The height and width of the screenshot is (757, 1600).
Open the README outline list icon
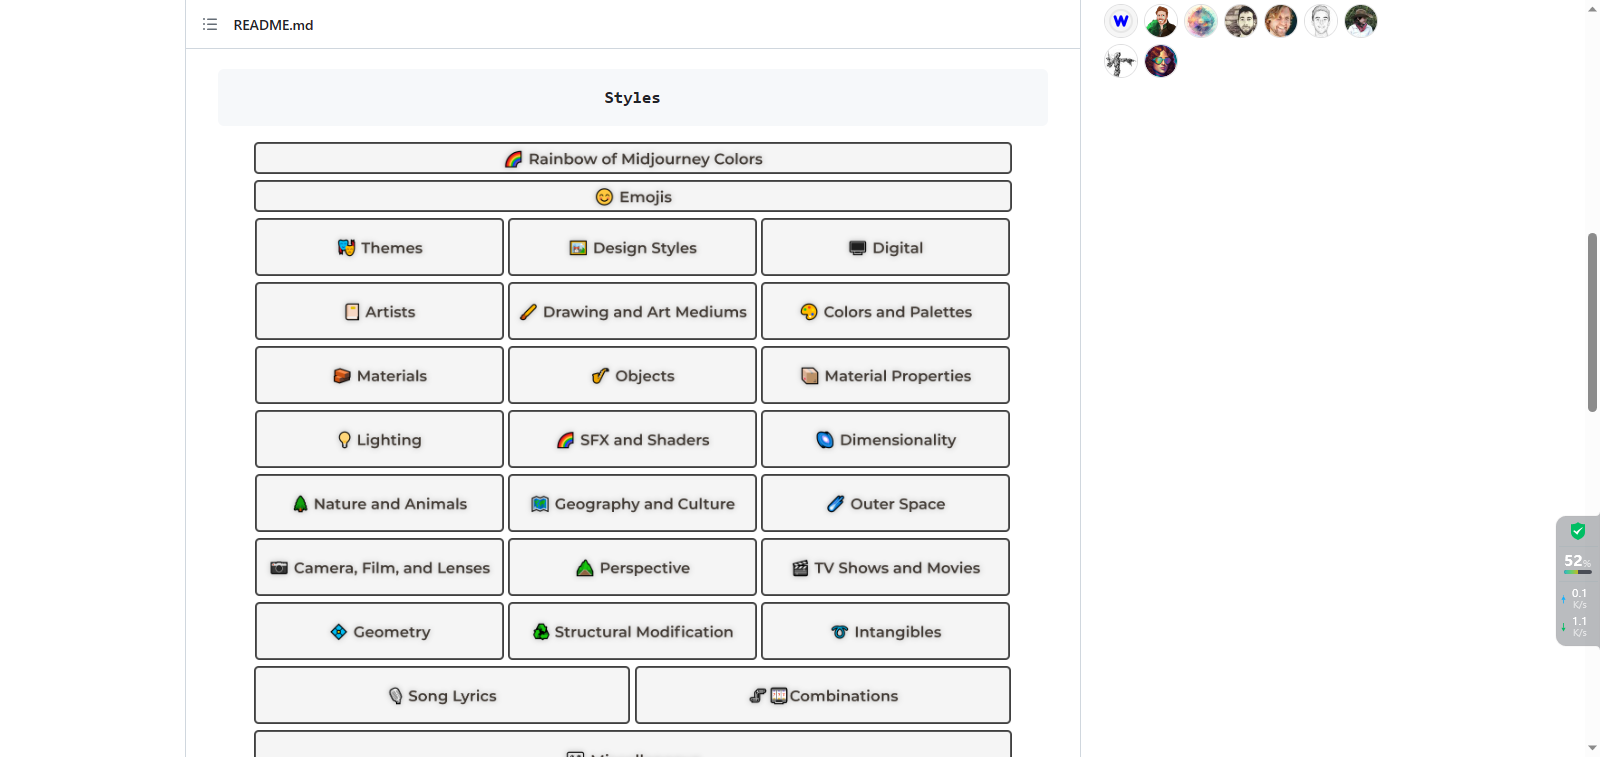click(210, 24)
